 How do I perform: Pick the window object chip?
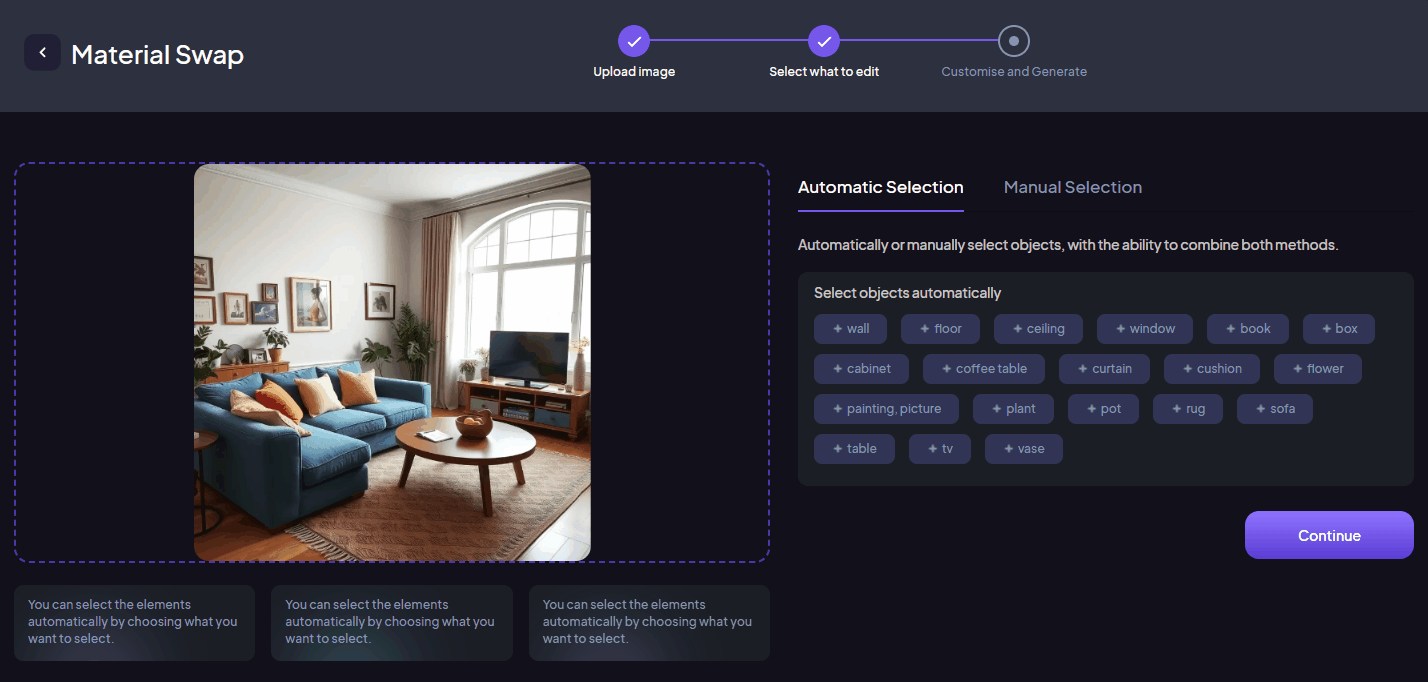tap(1144, 329)
